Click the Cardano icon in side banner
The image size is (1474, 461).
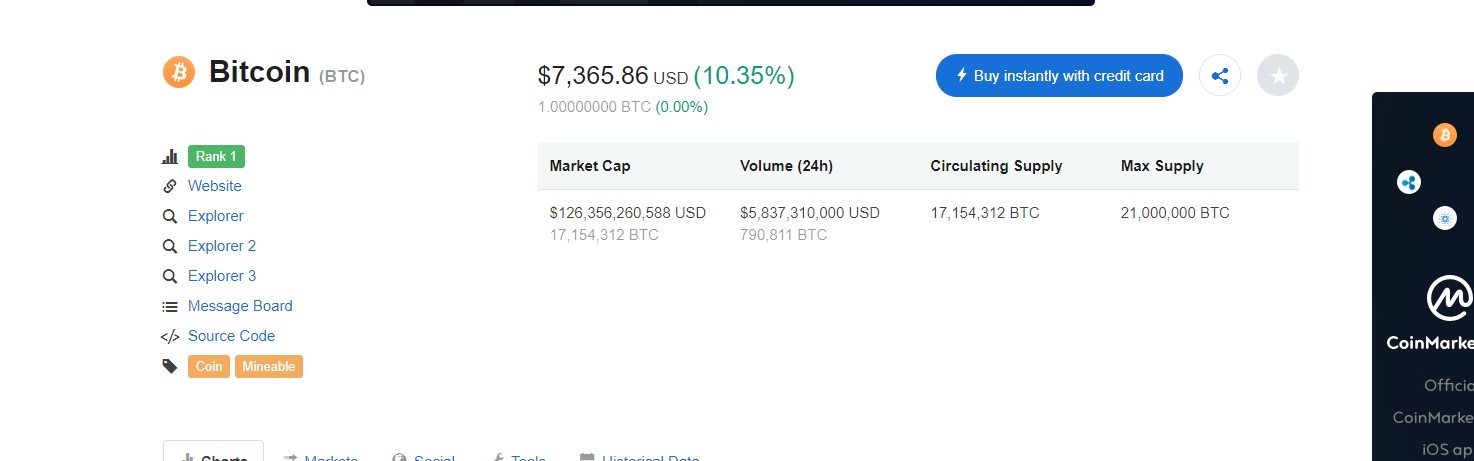[1445, 218]
